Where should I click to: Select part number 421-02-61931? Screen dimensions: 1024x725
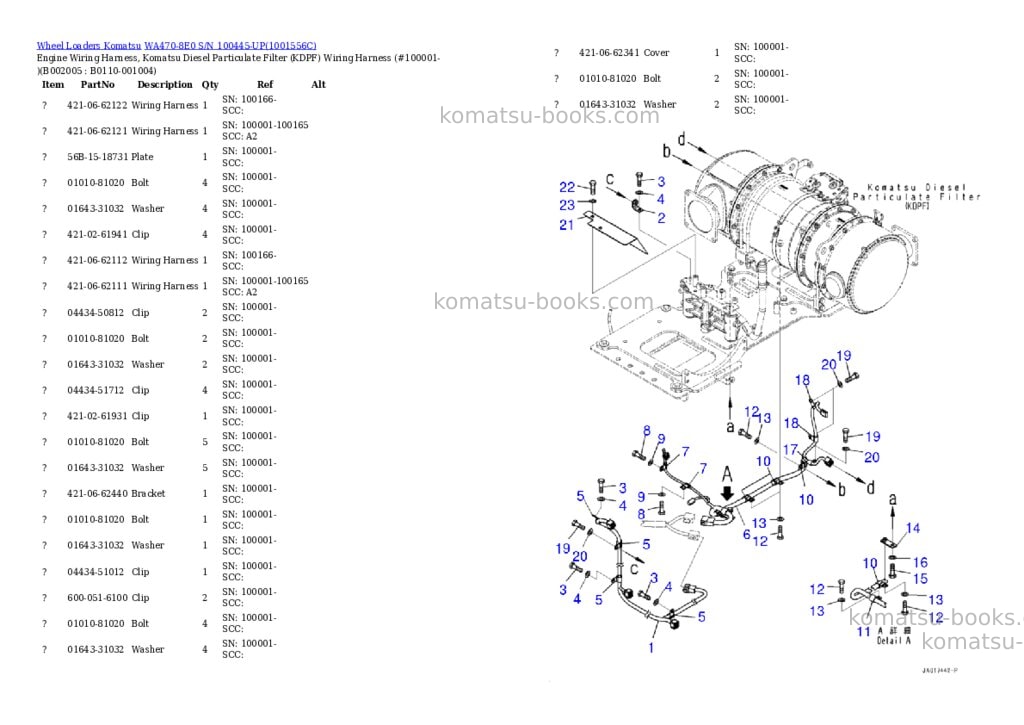tap(97, 415)
